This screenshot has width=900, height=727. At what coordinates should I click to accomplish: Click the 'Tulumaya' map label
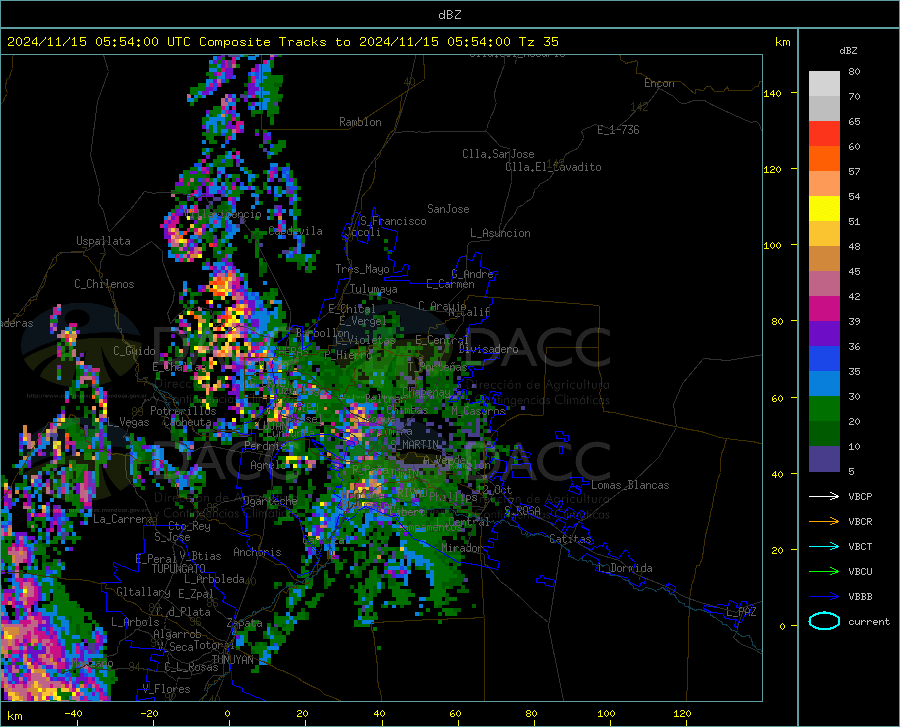click(x=374, y=289)
